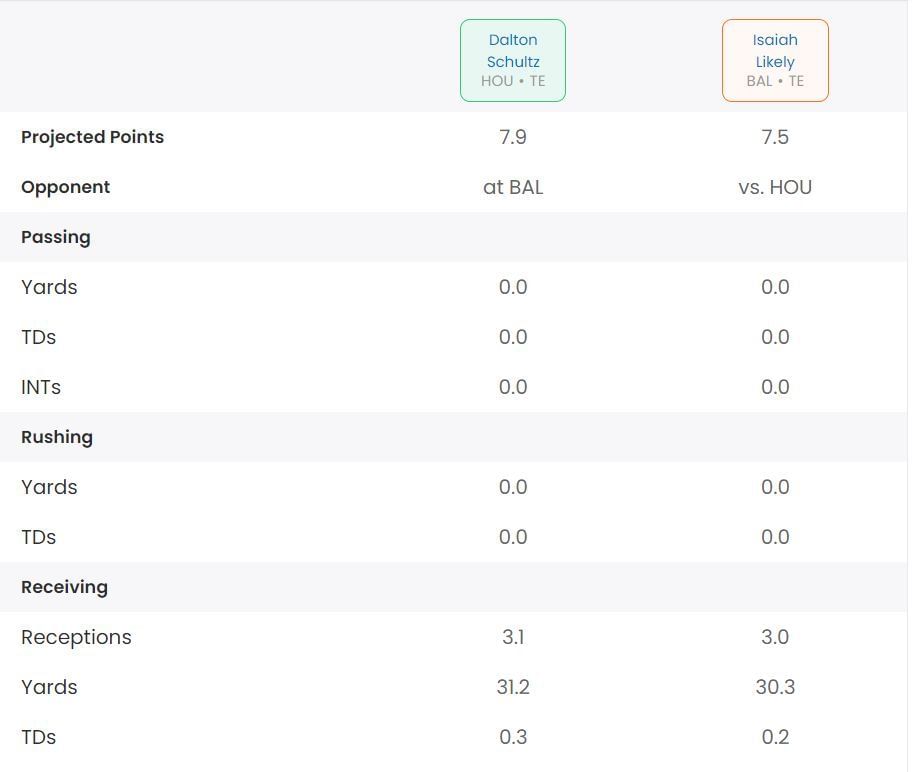The height and width of the screenshot is (772, 912).
Task: Click the Receptions row label
Action: (x=76, y=637)
